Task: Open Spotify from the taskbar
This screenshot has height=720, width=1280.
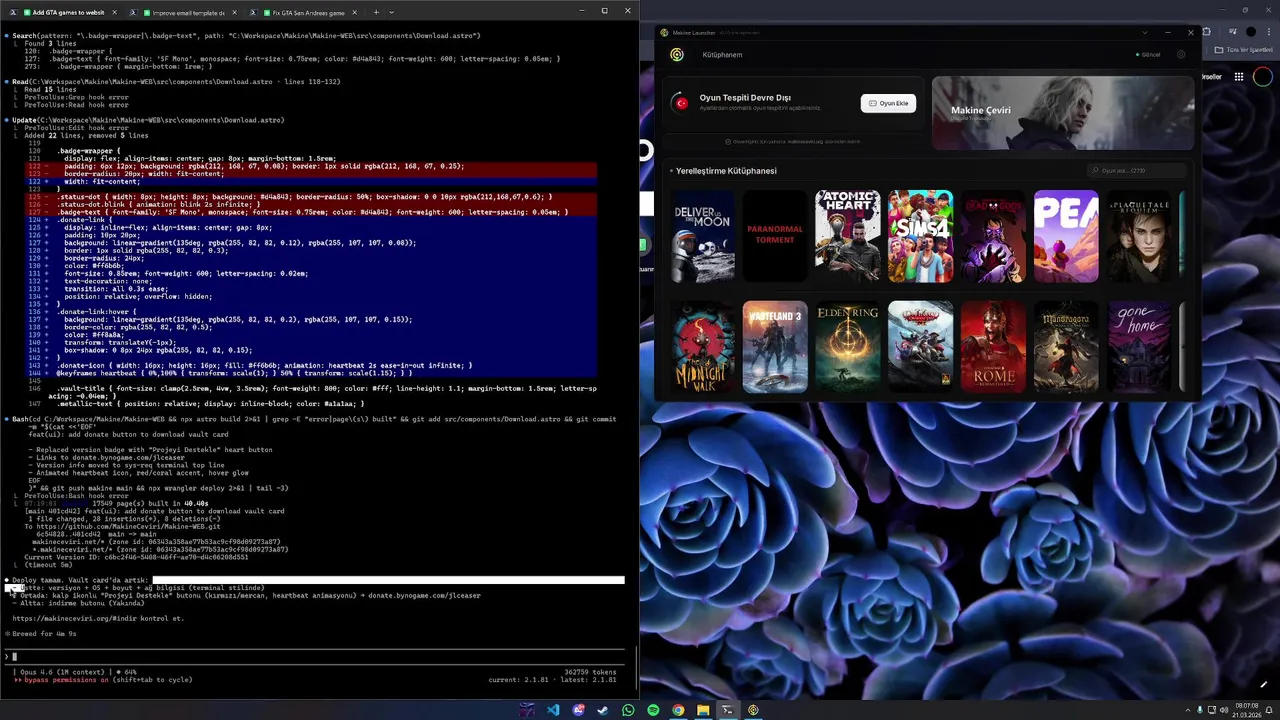Action: pyautogui.click(x=653, y=710)
